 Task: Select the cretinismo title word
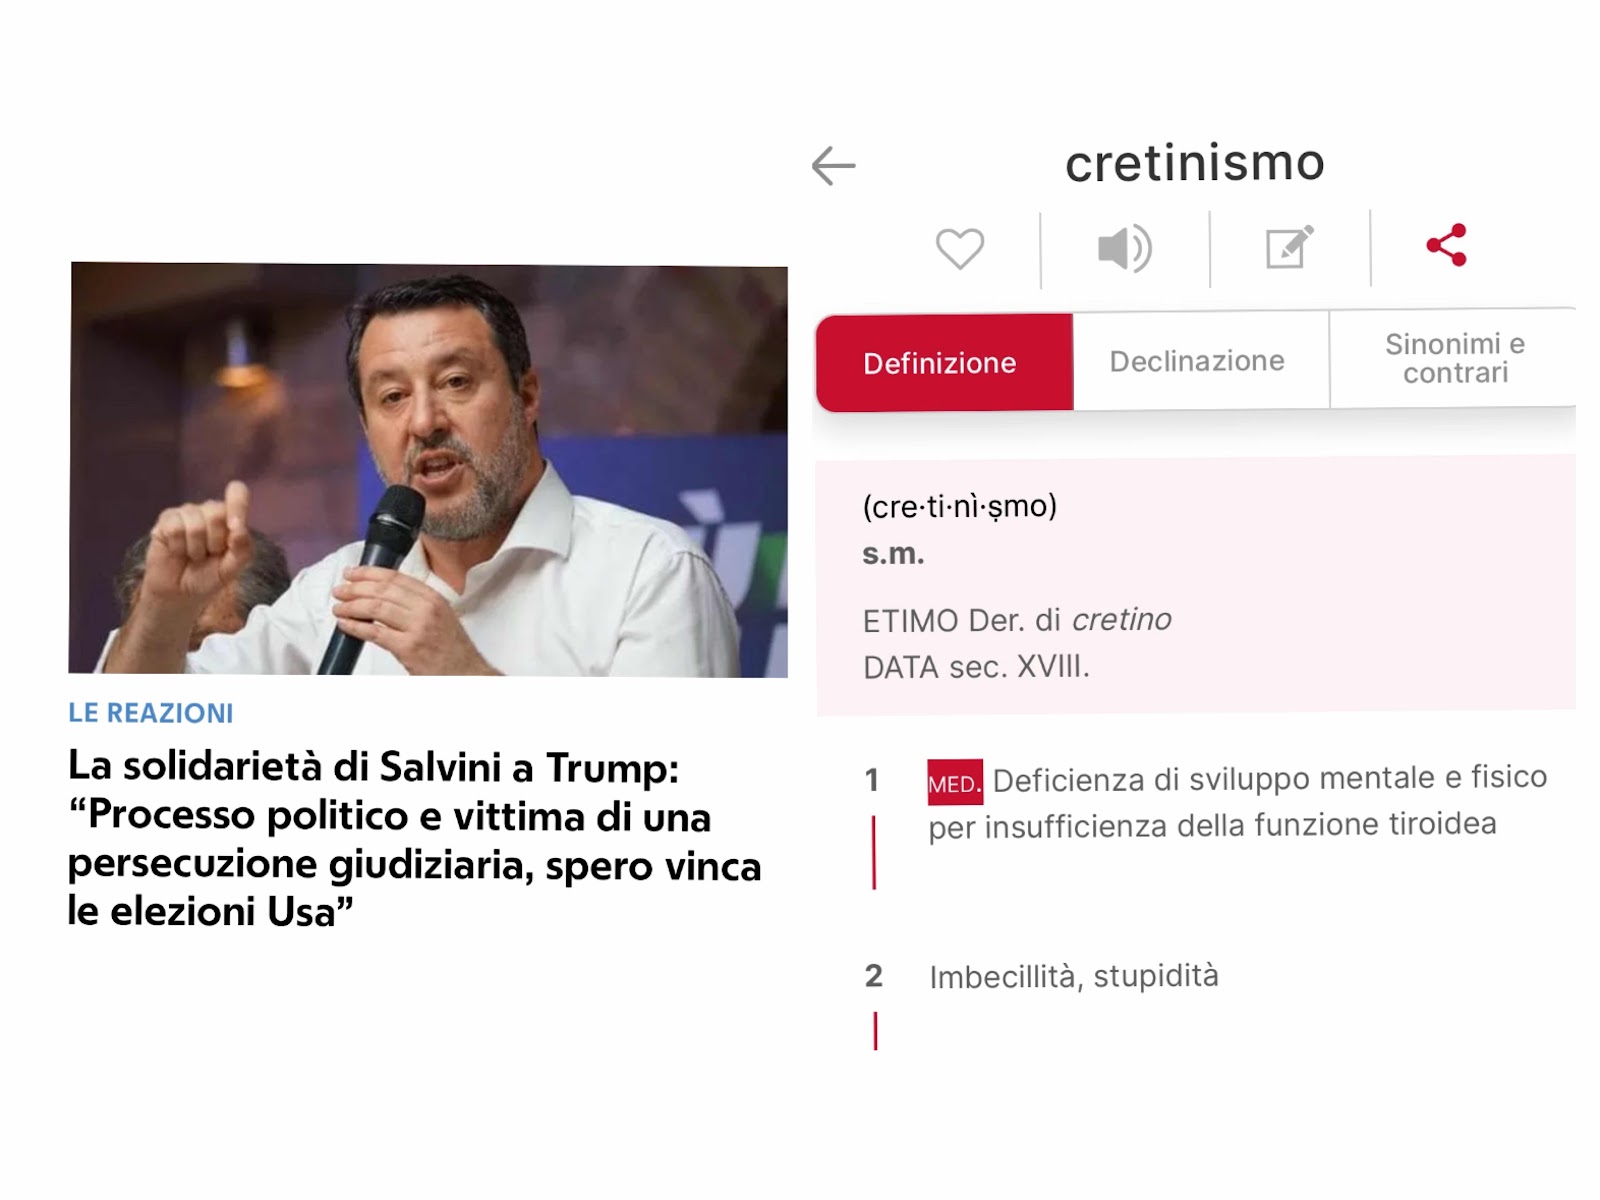pos(1195,163)
